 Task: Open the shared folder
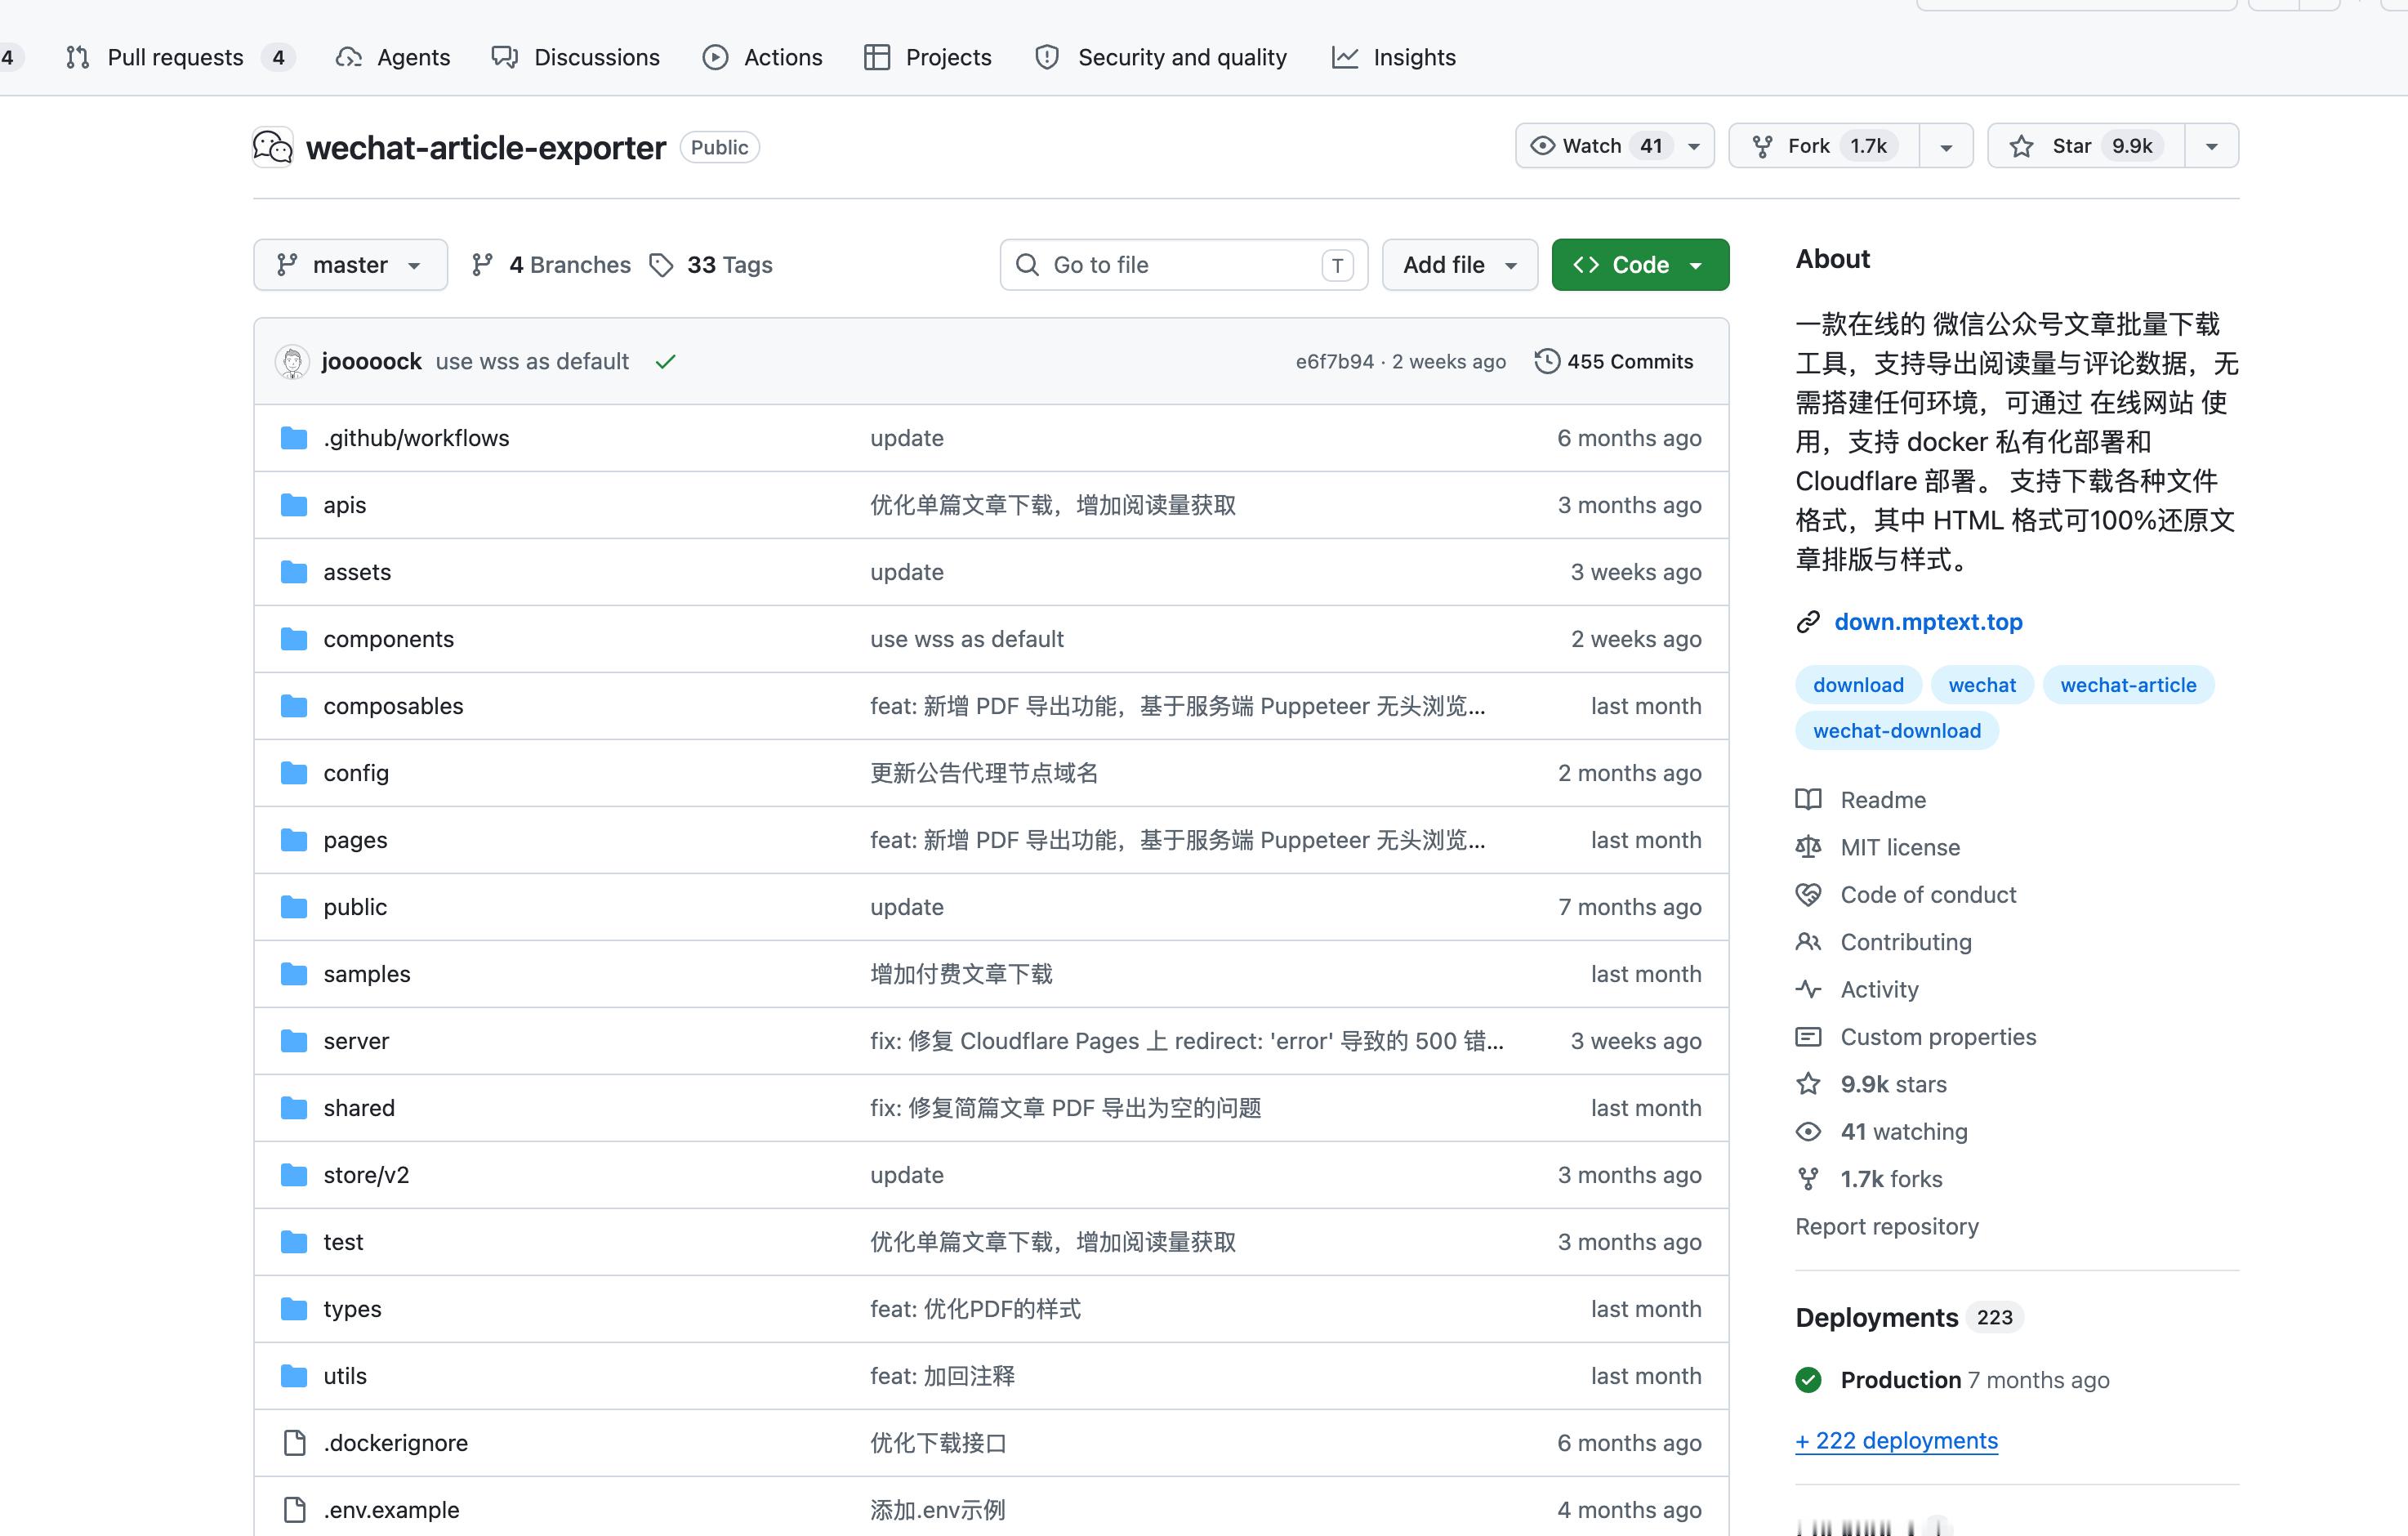pyautogui.click(x=359, y=1108)
